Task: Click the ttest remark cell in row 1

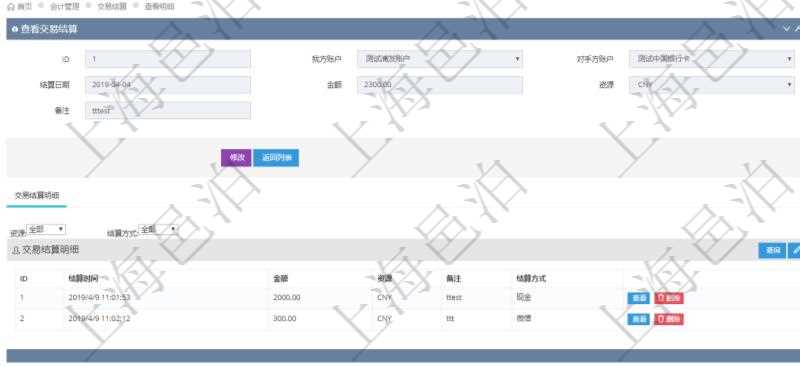Action: pos(454,297)
